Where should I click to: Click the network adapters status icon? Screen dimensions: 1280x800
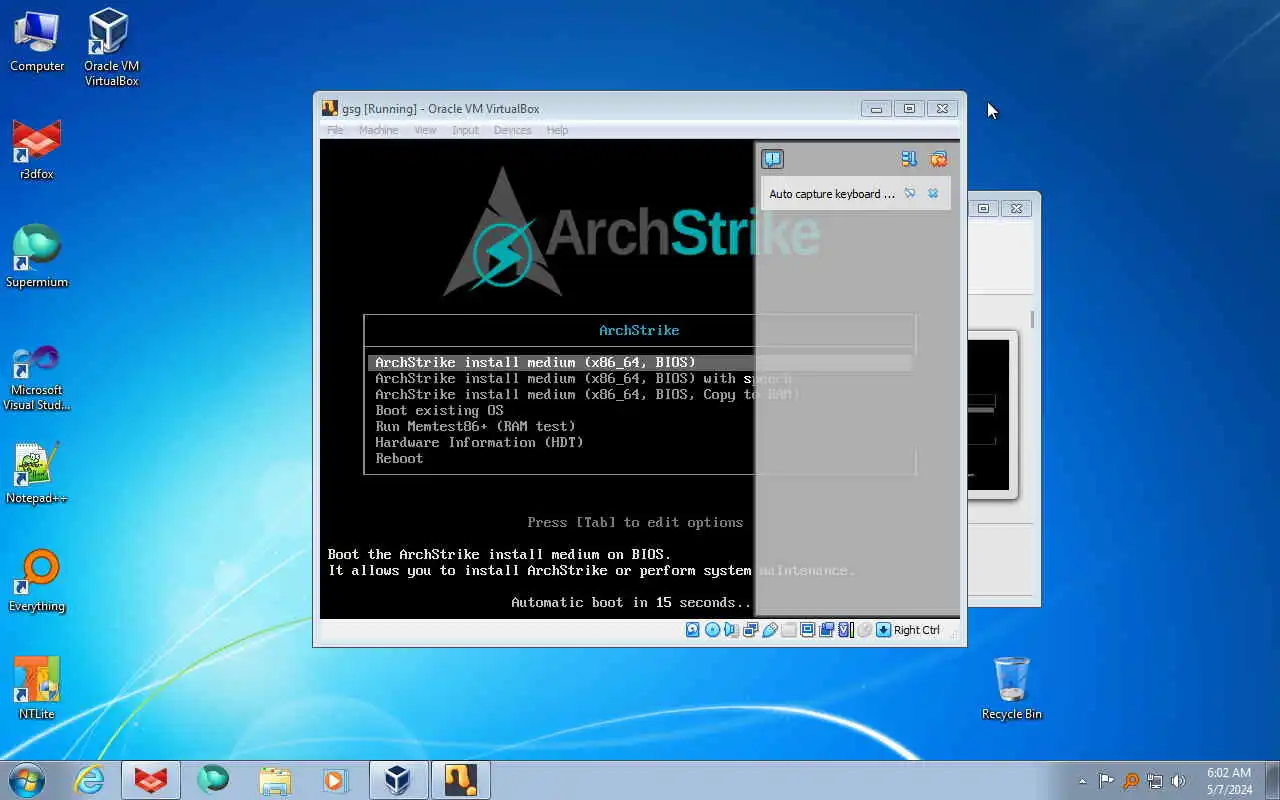pyautogui.click(x=750, y=630)
